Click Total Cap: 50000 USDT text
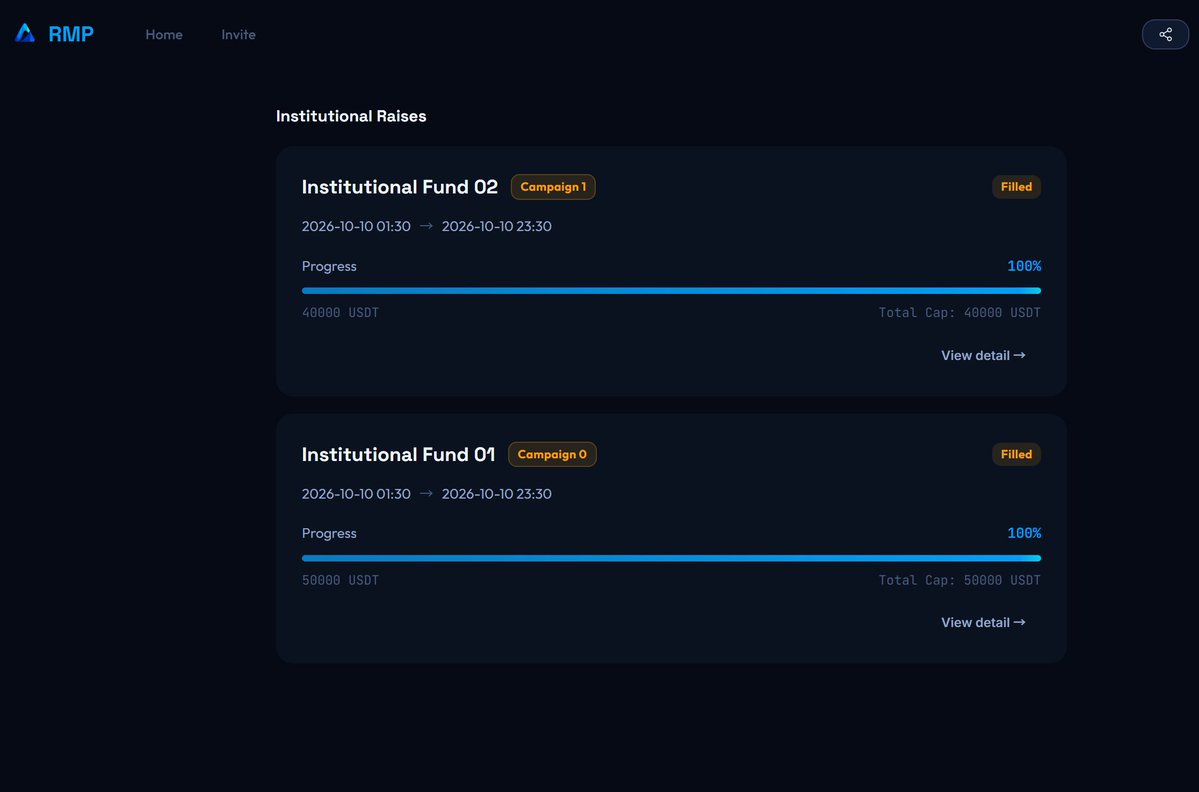The width and height of the screenshot is (1199, 792). tap(960, 580)
